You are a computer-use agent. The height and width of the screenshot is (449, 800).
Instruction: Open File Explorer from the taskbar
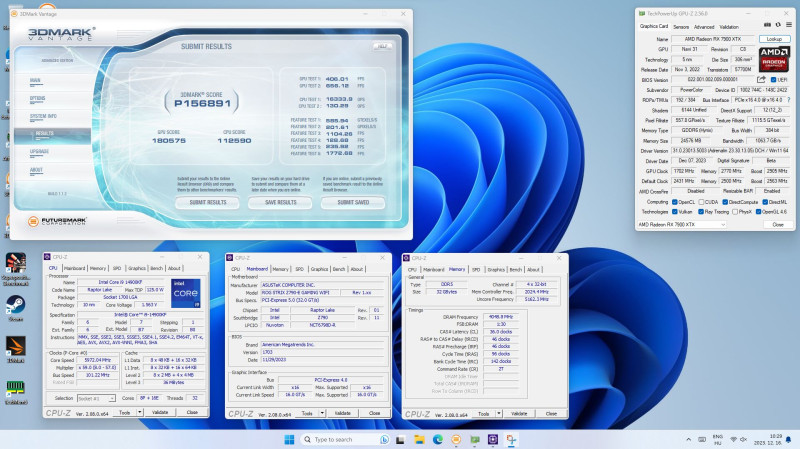click(419, 439)
